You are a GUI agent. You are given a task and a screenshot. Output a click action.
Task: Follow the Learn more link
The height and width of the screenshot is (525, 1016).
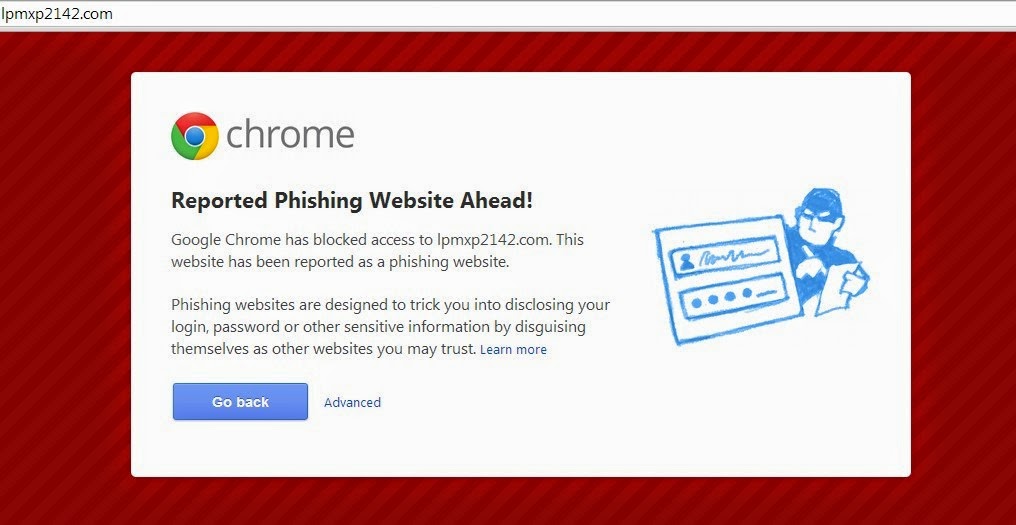pyautogui.click(x=513, y=350)
